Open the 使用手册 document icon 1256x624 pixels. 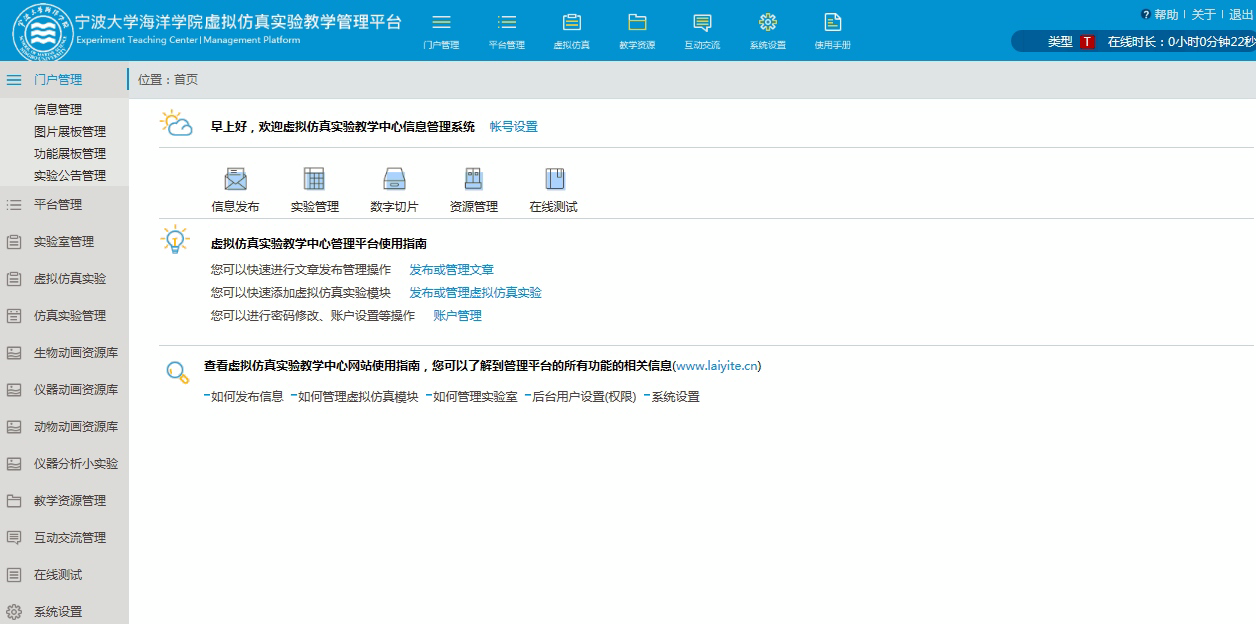(832, 23)
